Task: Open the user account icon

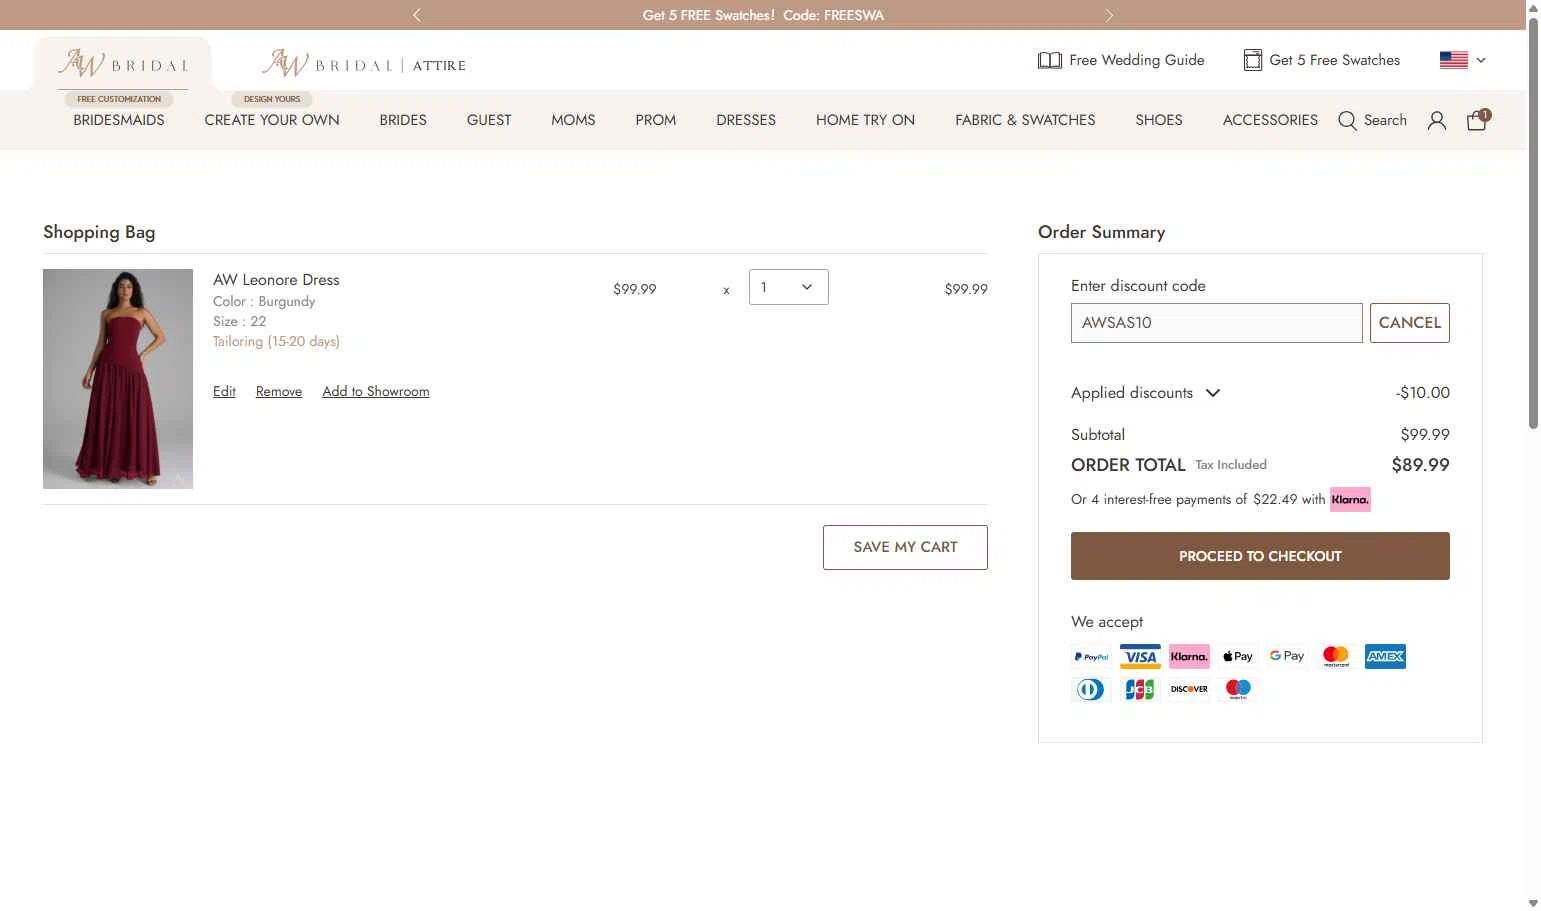Action: [x=1437, y=121]
